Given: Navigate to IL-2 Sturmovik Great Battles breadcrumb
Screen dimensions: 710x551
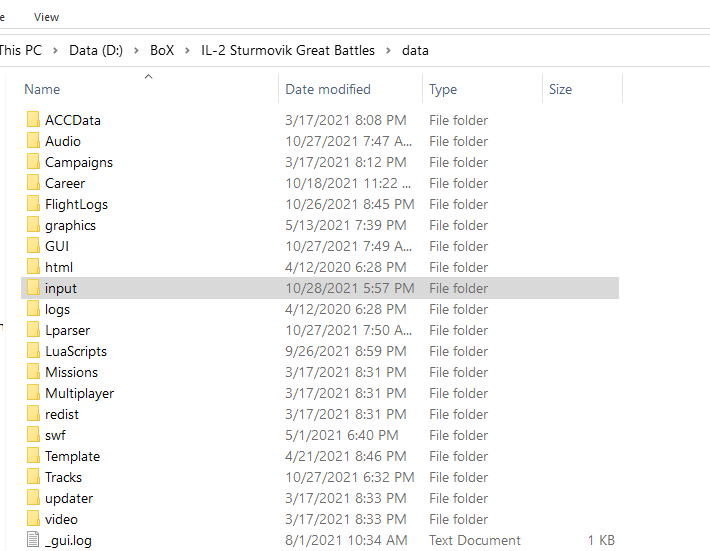Looking at the screenshot, I should pos(288,50).
